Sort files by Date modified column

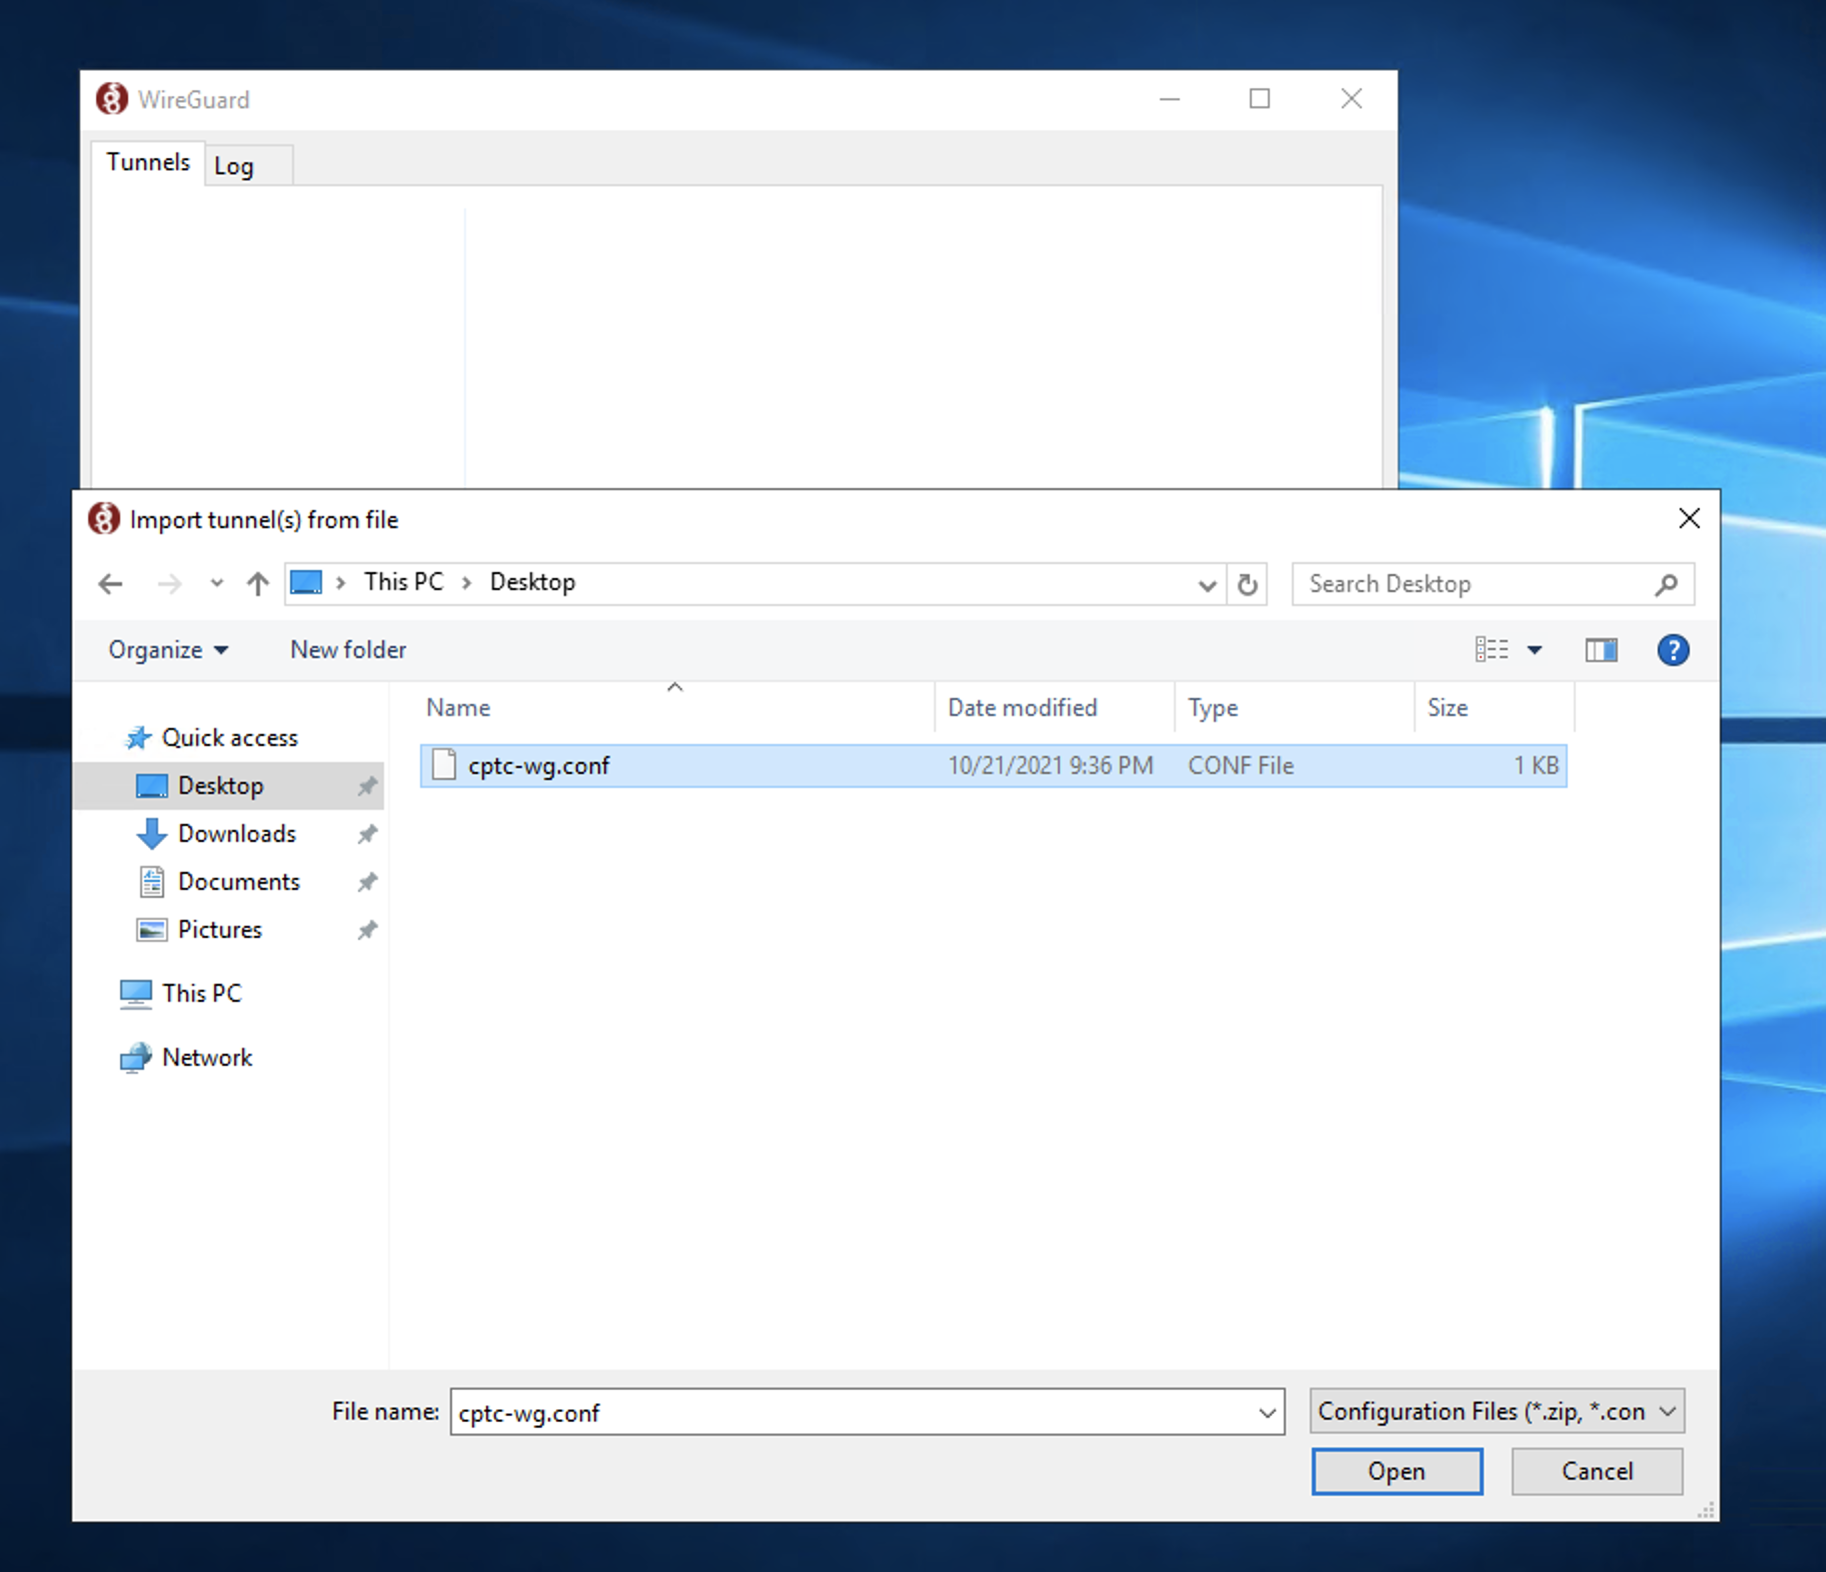coord(1055,708)
